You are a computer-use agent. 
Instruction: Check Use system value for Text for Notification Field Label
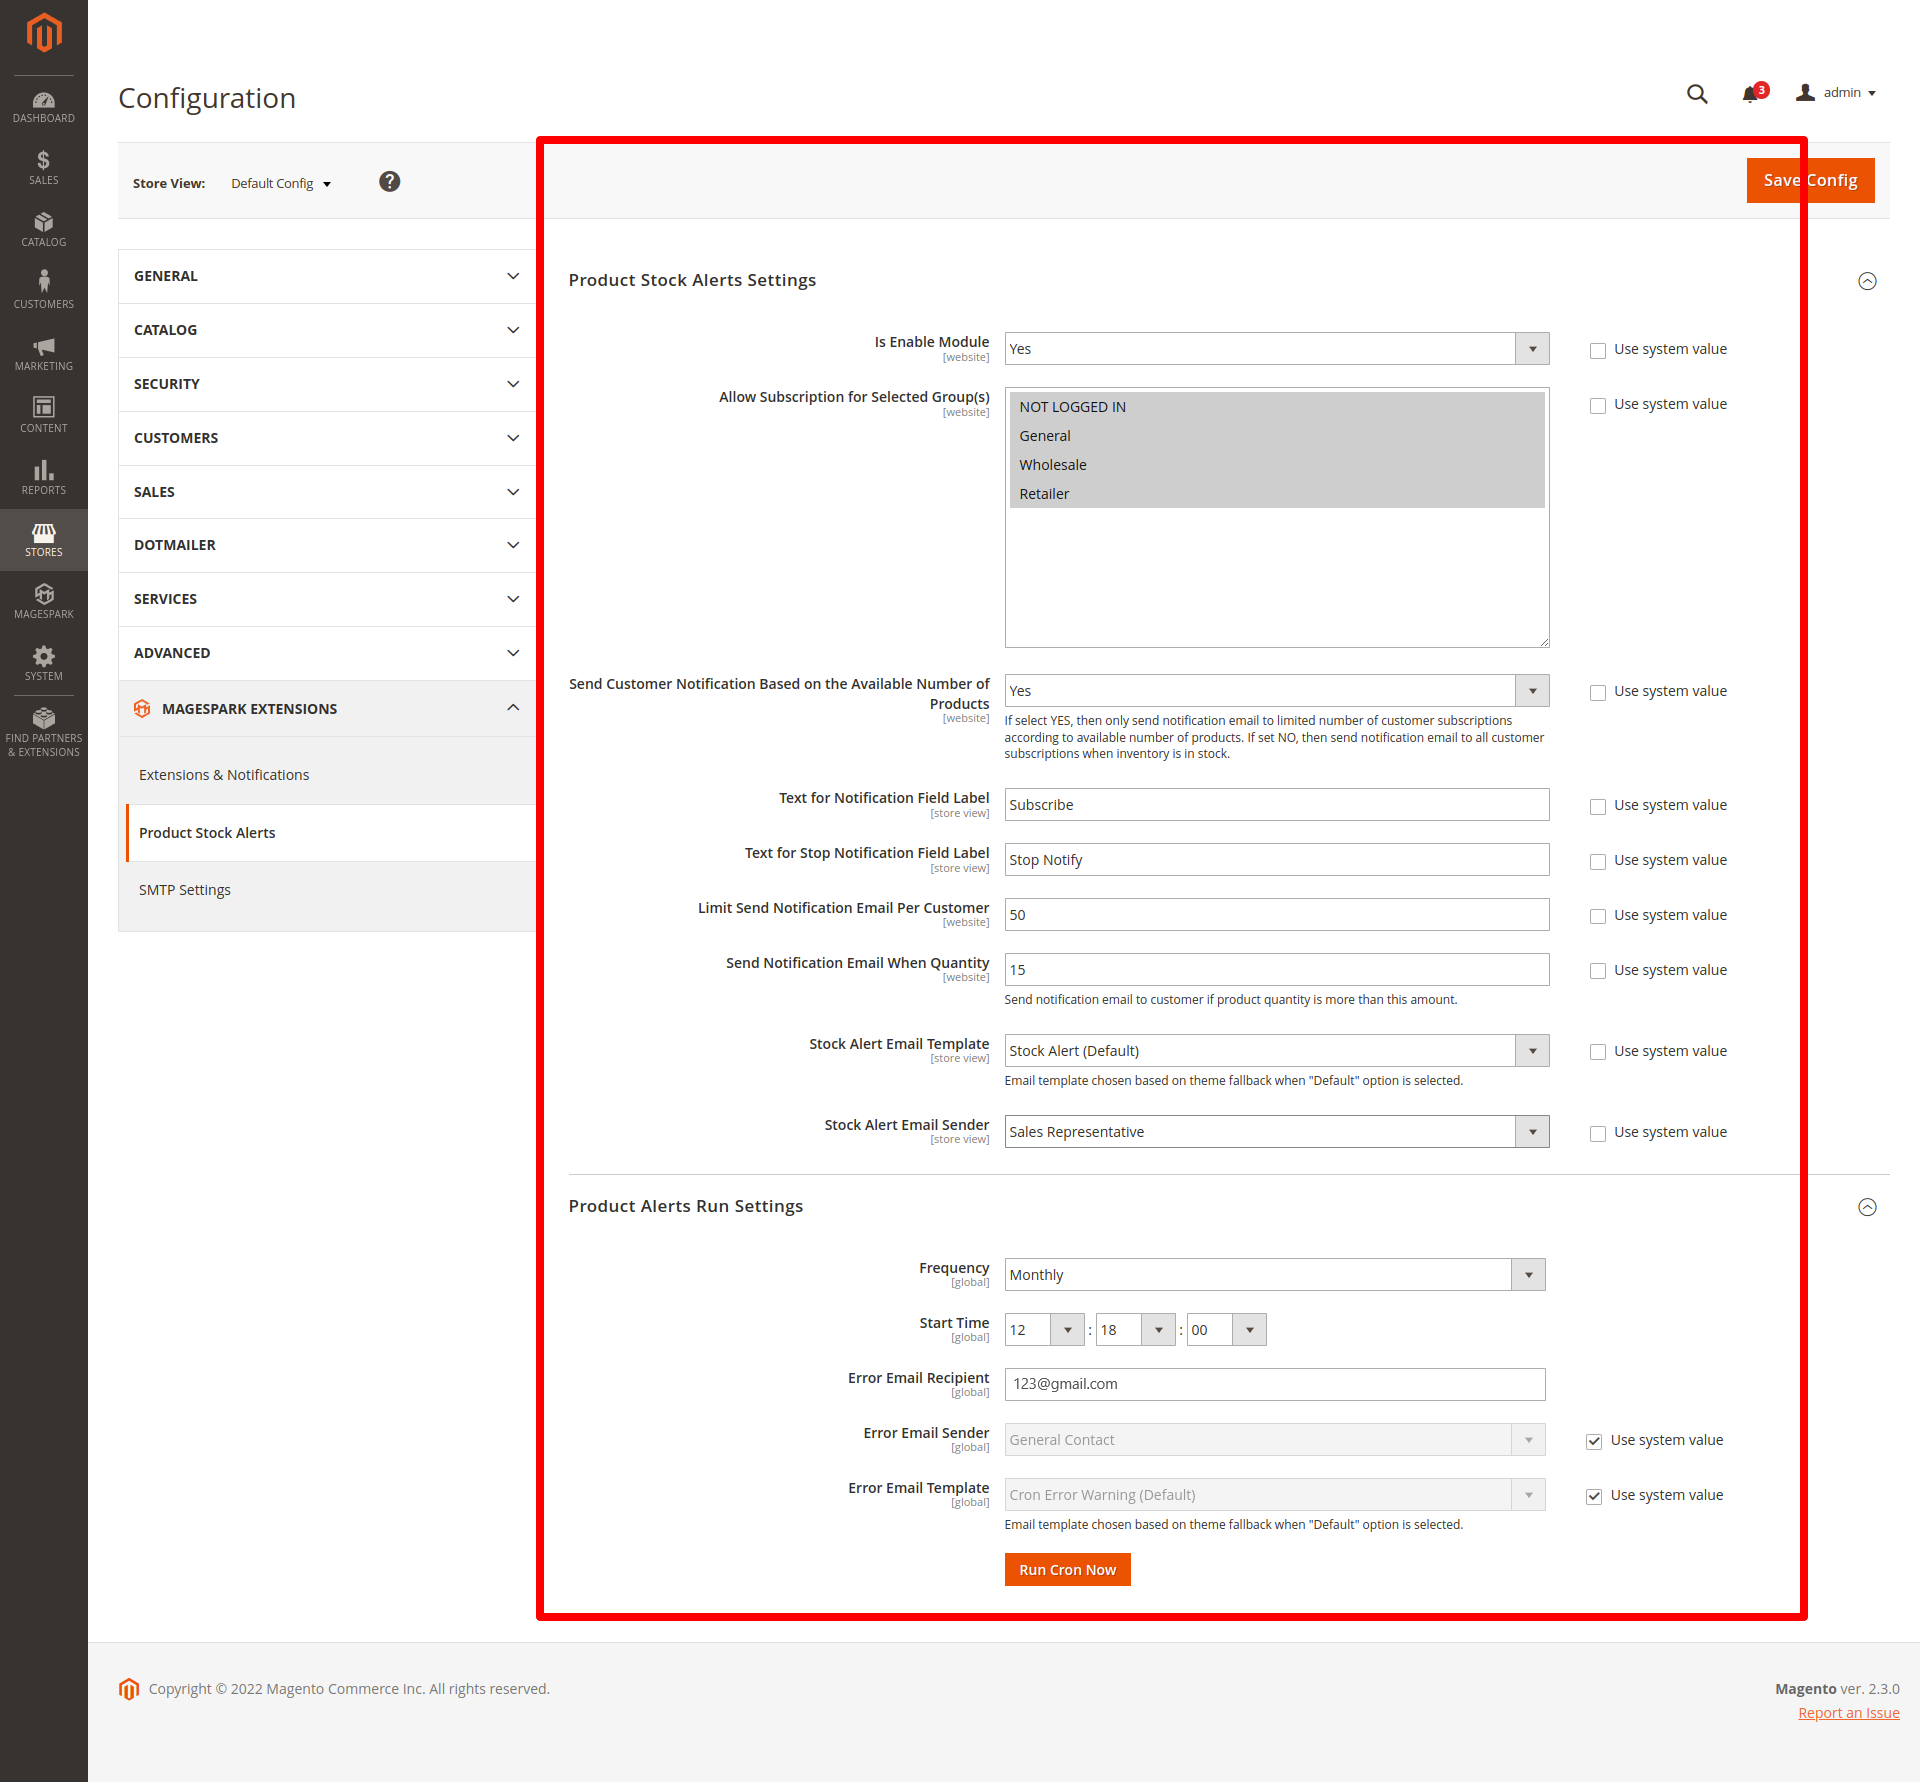click(1598, 807)
